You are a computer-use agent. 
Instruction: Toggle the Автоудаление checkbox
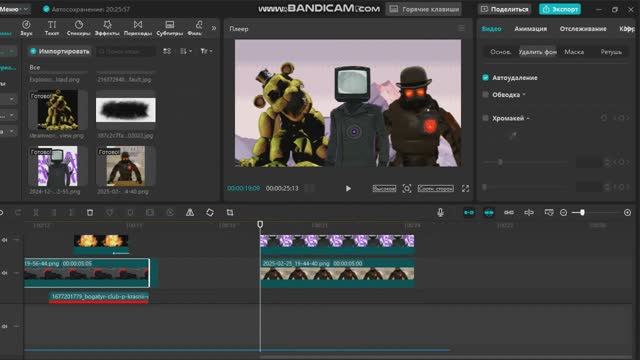(485, 78)
